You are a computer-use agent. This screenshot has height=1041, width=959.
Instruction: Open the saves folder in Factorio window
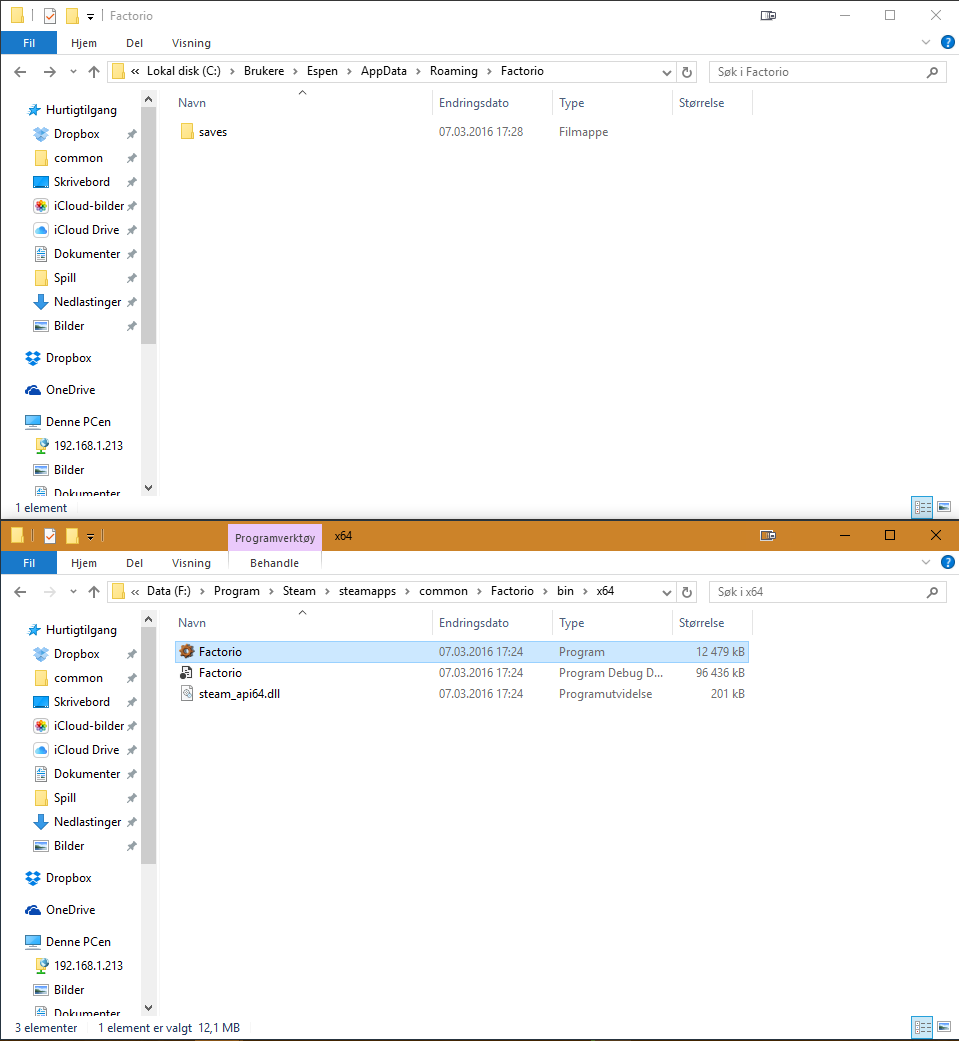click(x=213, y=132)
